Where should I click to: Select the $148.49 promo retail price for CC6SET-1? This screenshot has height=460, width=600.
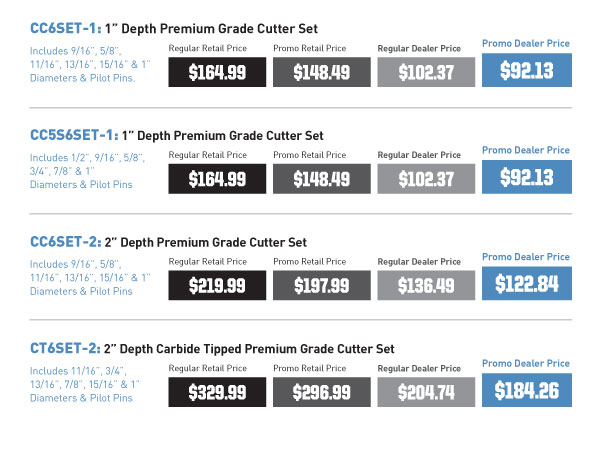(x=322, y=72)
